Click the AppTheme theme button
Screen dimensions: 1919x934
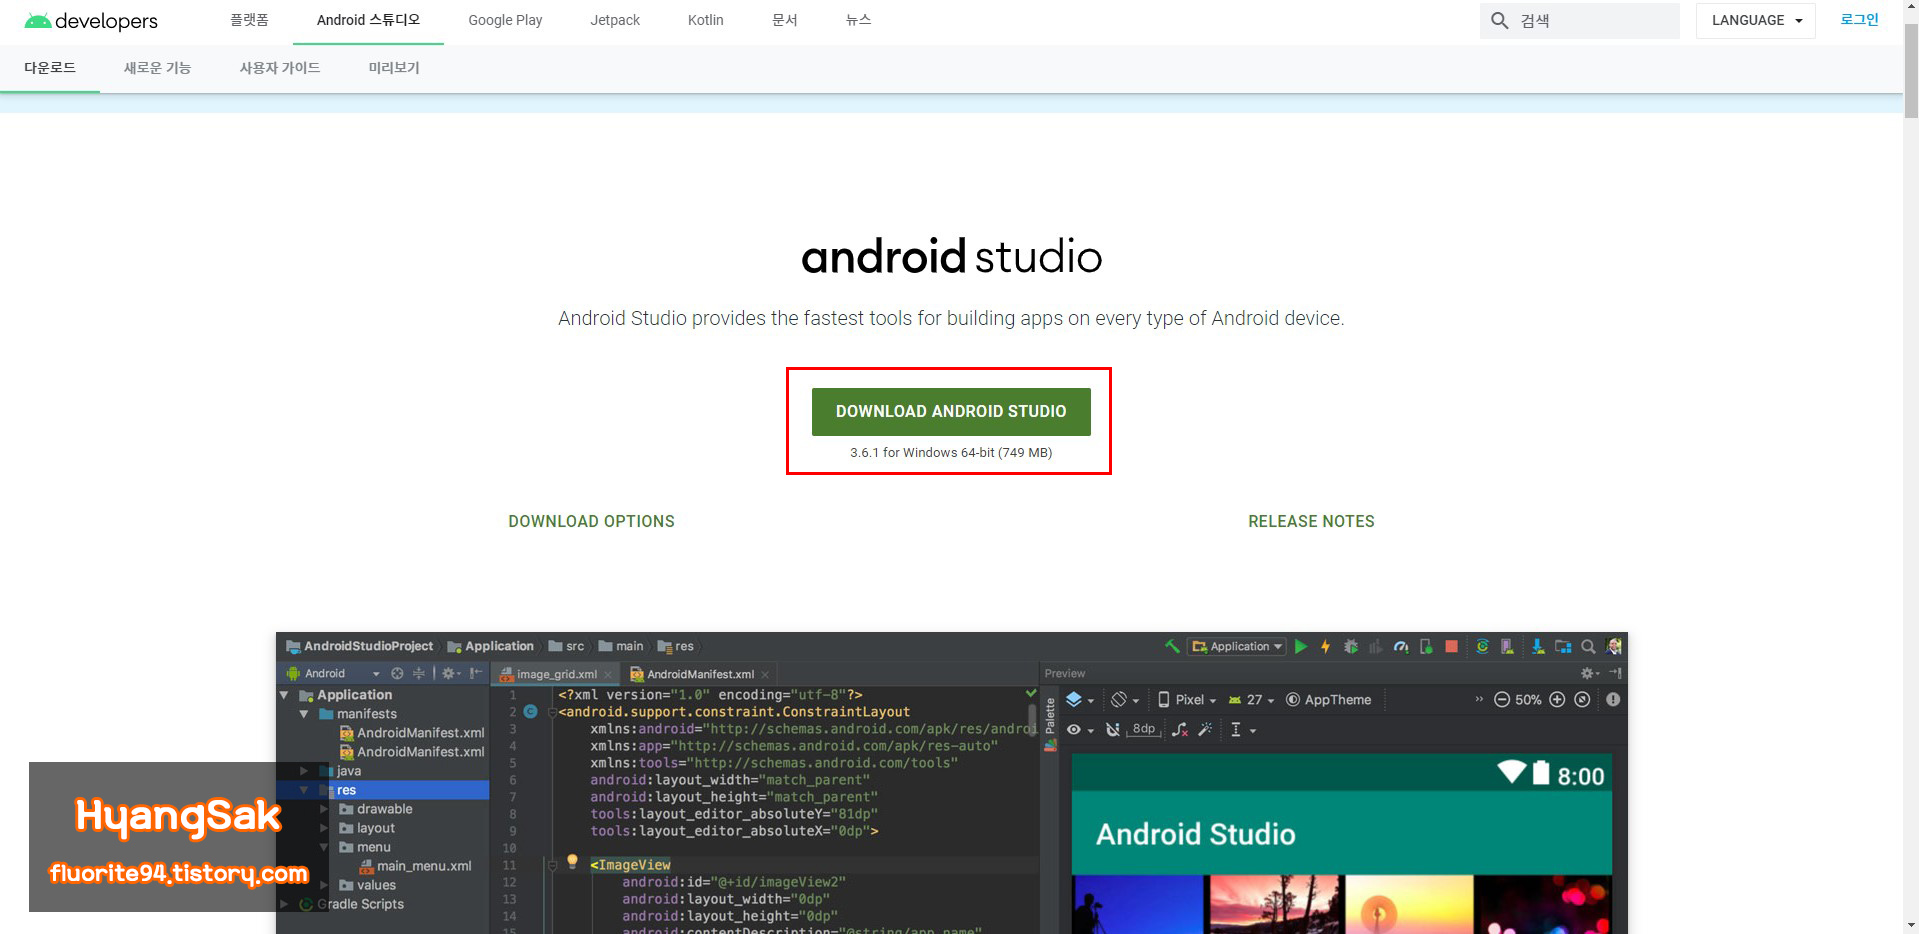[x=1328, y=700]
